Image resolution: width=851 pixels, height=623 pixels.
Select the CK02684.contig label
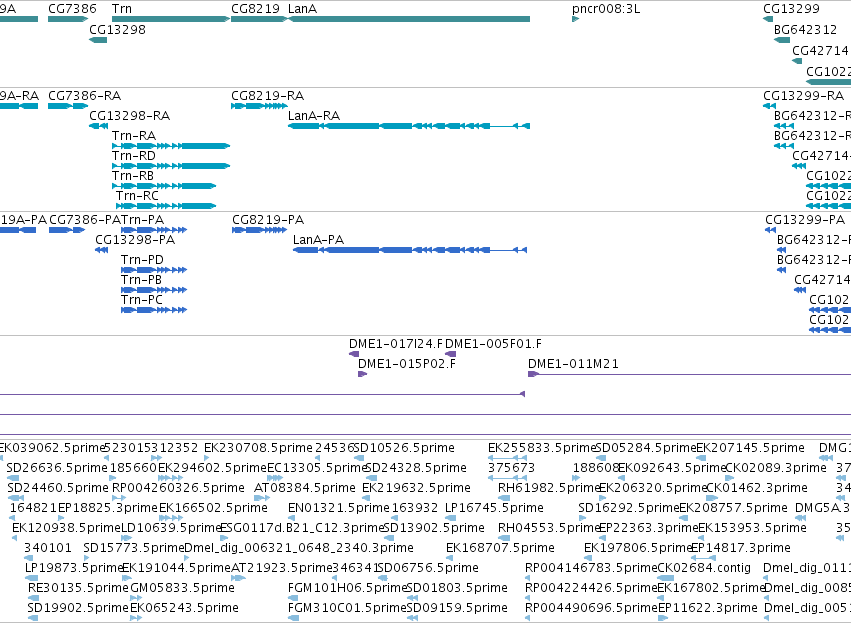(x=704, y=568)
